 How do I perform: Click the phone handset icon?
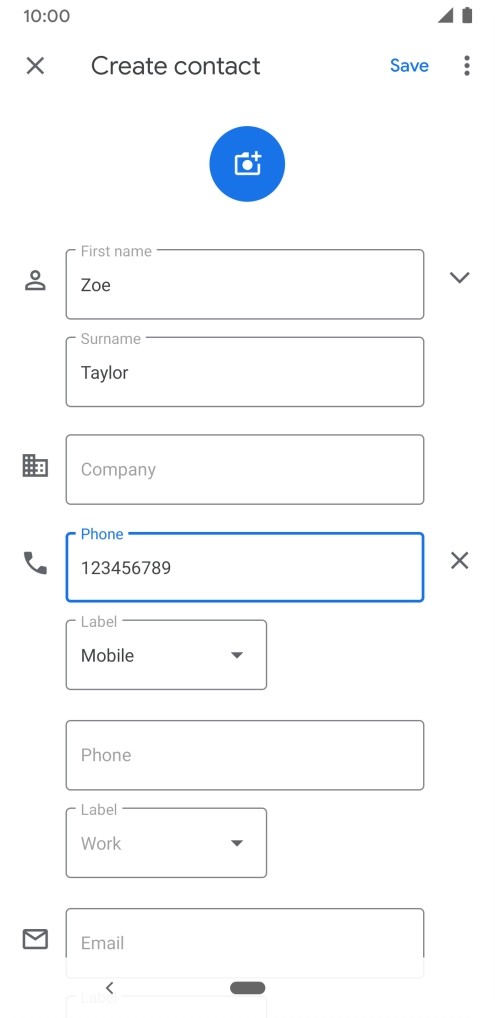35,563
